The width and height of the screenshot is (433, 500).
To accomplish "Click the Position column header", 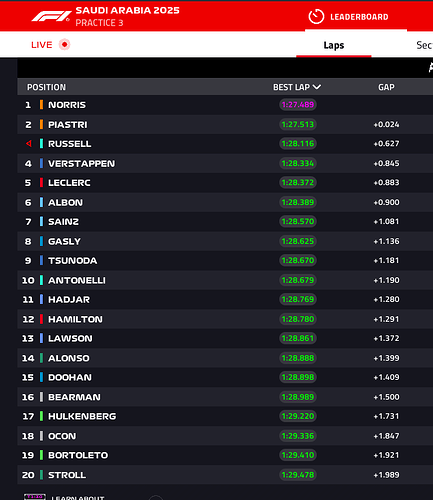I will [x=46, y=87].
